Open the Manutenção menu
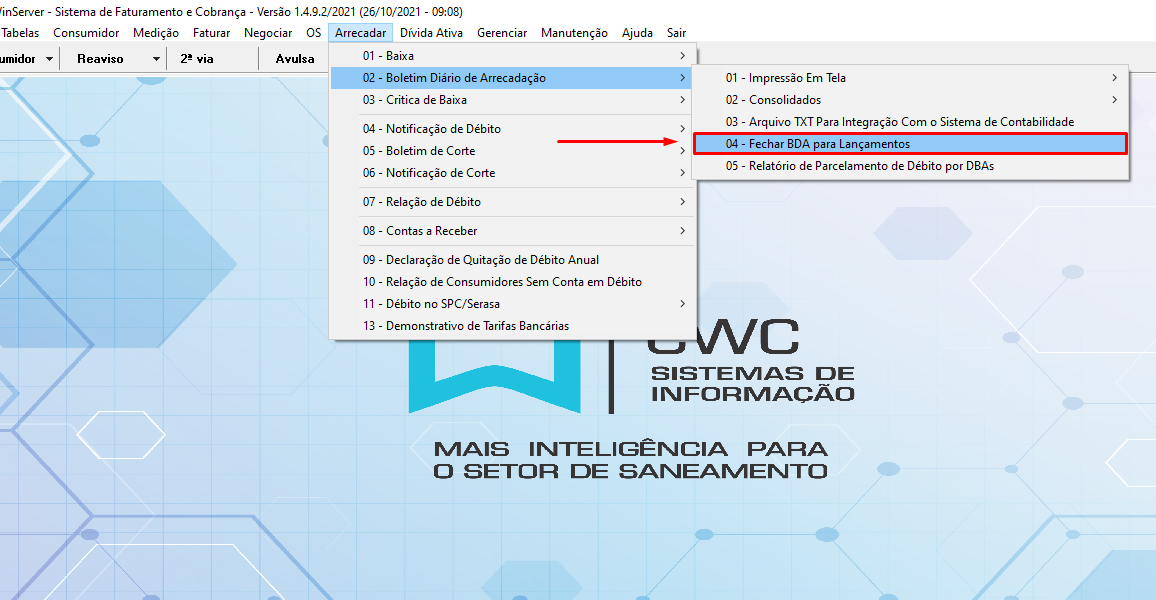The image size is (1156, 600). (x=574, y=33)
